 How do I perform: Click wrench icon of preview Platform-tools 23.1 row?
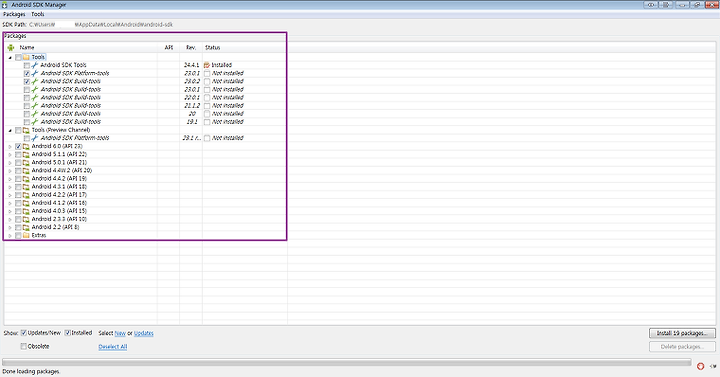pos(34,138)
